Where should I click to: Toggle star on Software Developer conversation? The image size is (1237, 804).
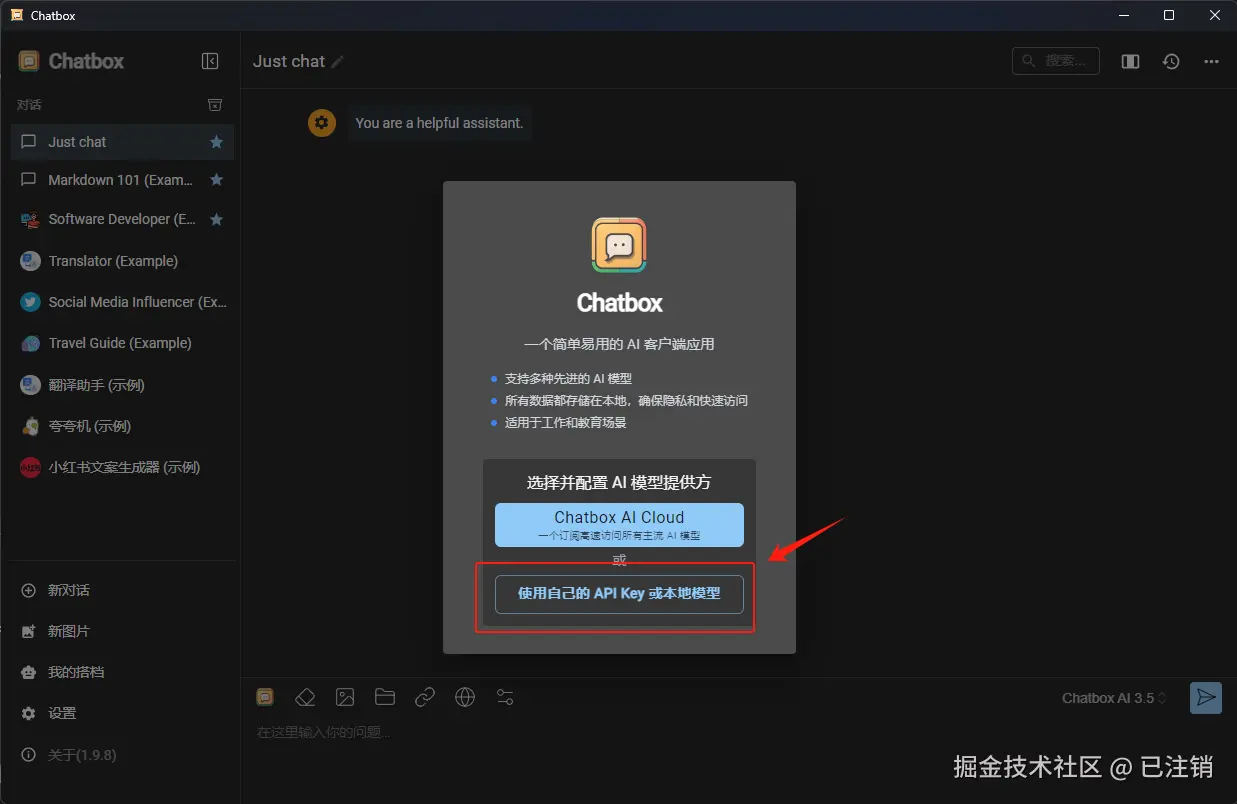click(216, 219)
